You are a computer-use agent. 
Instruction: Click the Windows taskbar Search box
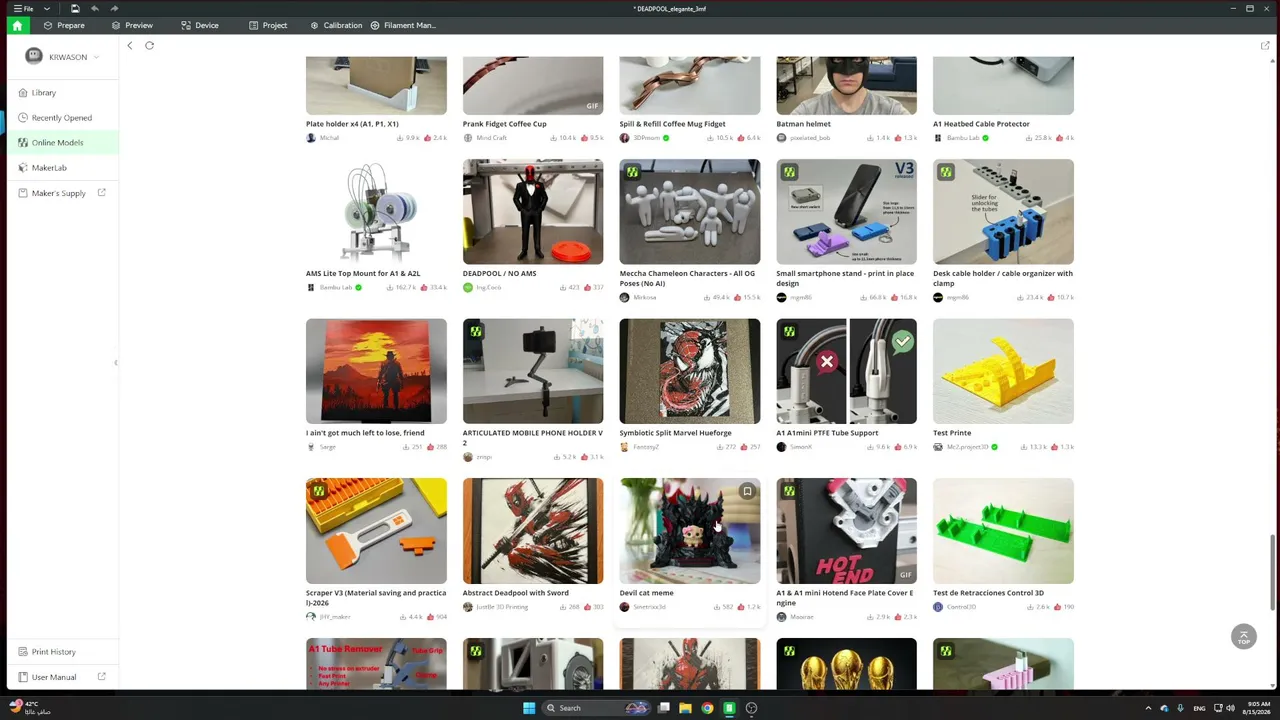(x=597, y=708)
